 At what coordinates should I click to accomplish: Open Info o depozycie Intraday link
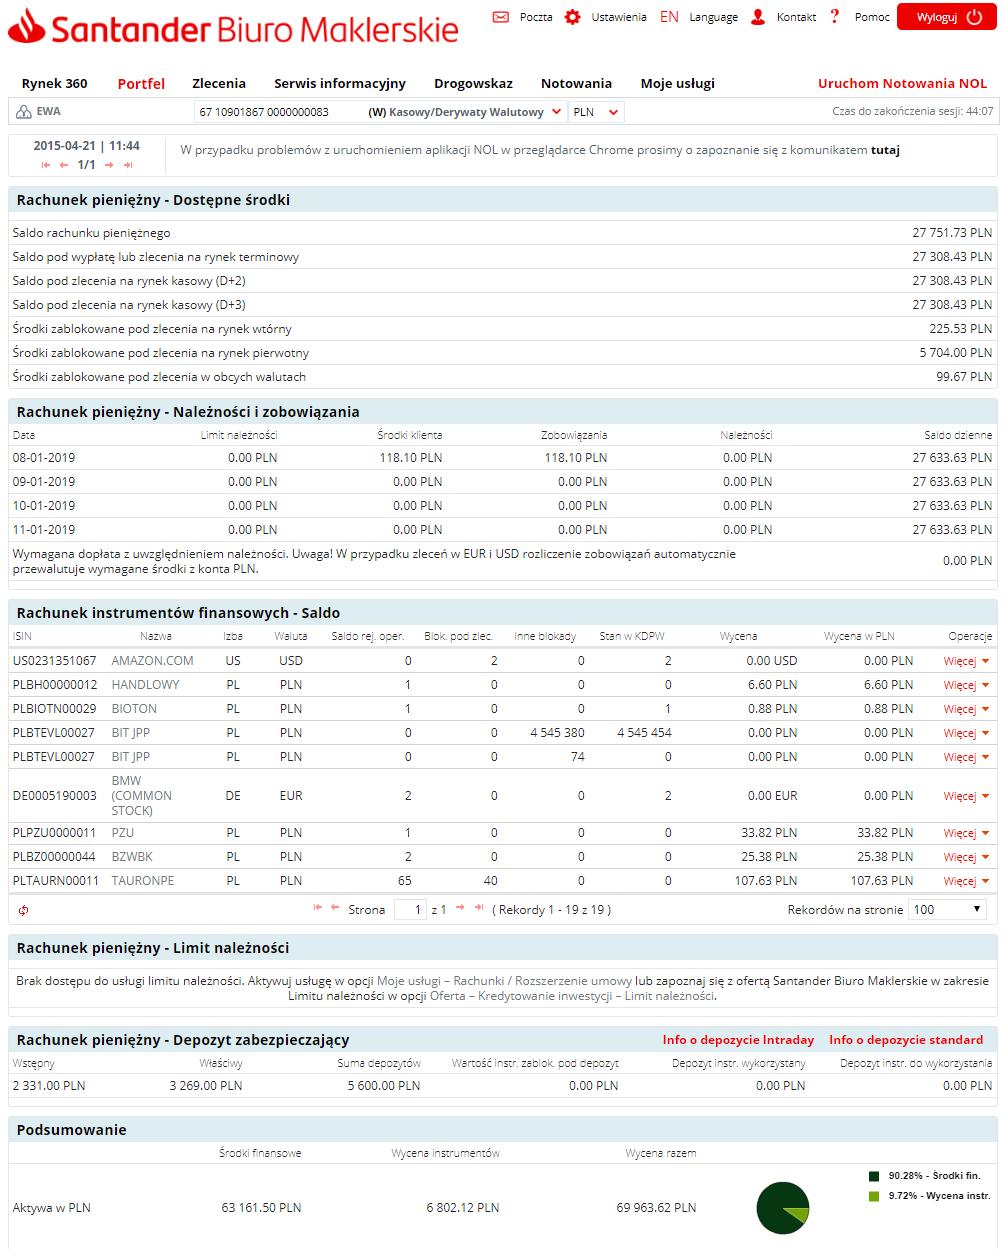[738, 1040]
